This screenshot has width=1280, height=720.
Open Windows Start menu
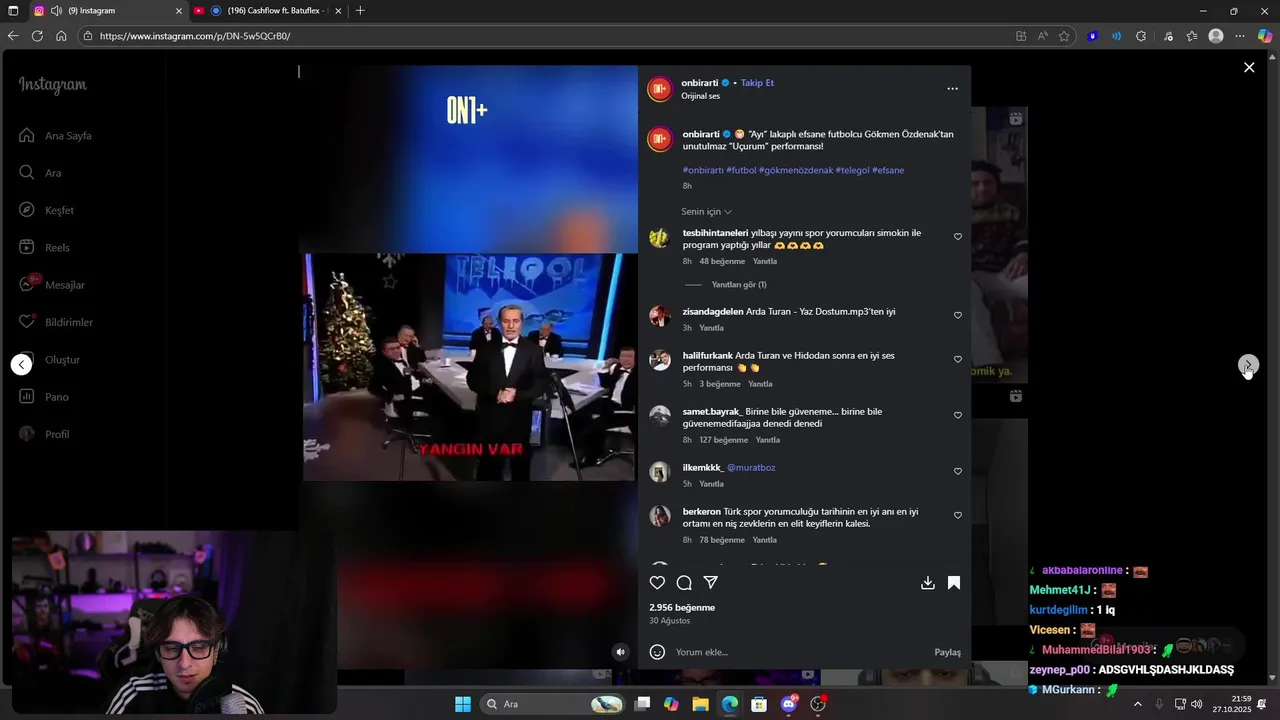tap(463, 704)
